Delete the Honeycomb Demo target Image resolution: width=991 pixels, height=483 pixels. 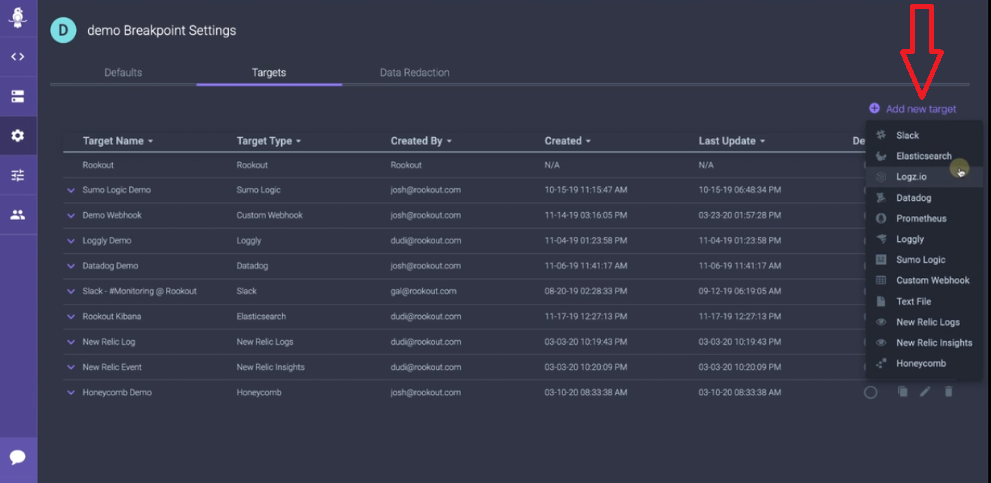(948, 392)
